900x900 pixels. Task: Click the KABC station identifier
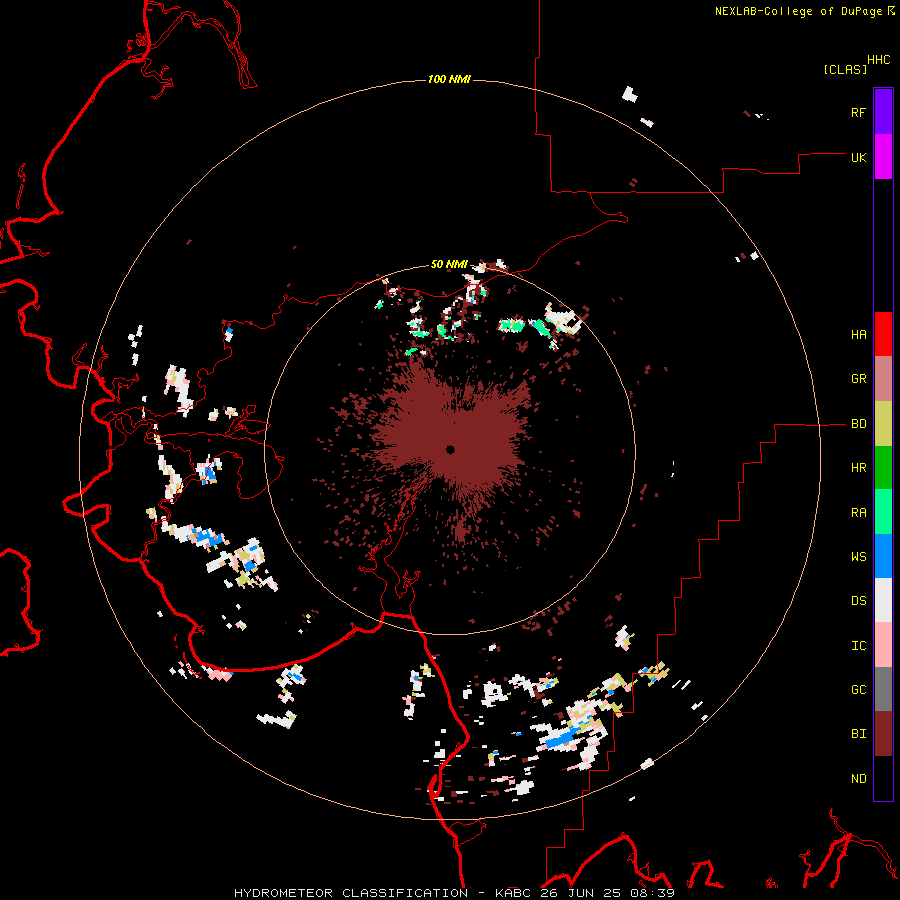tap(513, 893)
